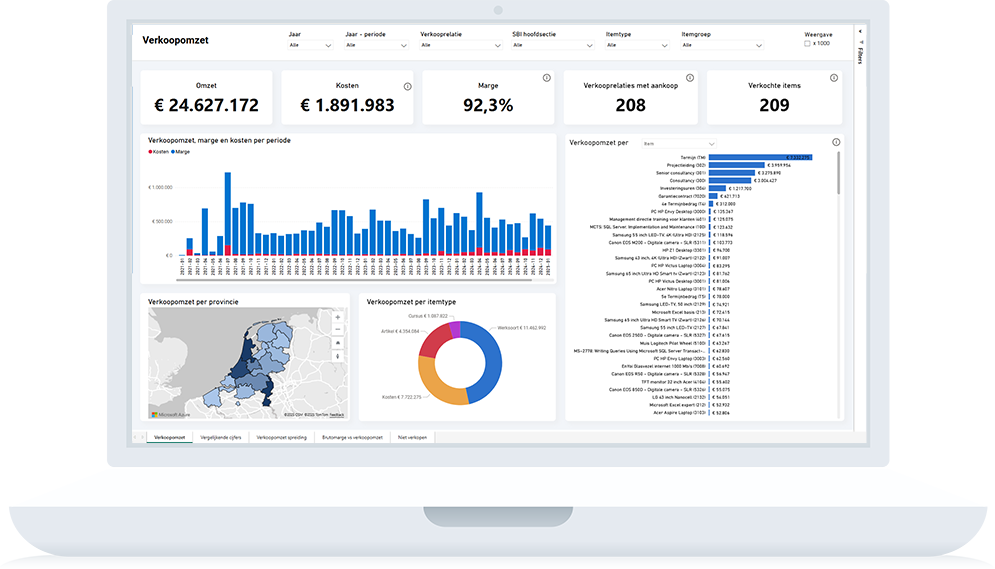Switch to Vergelijkende cijfers tab

tap(220, 438)
